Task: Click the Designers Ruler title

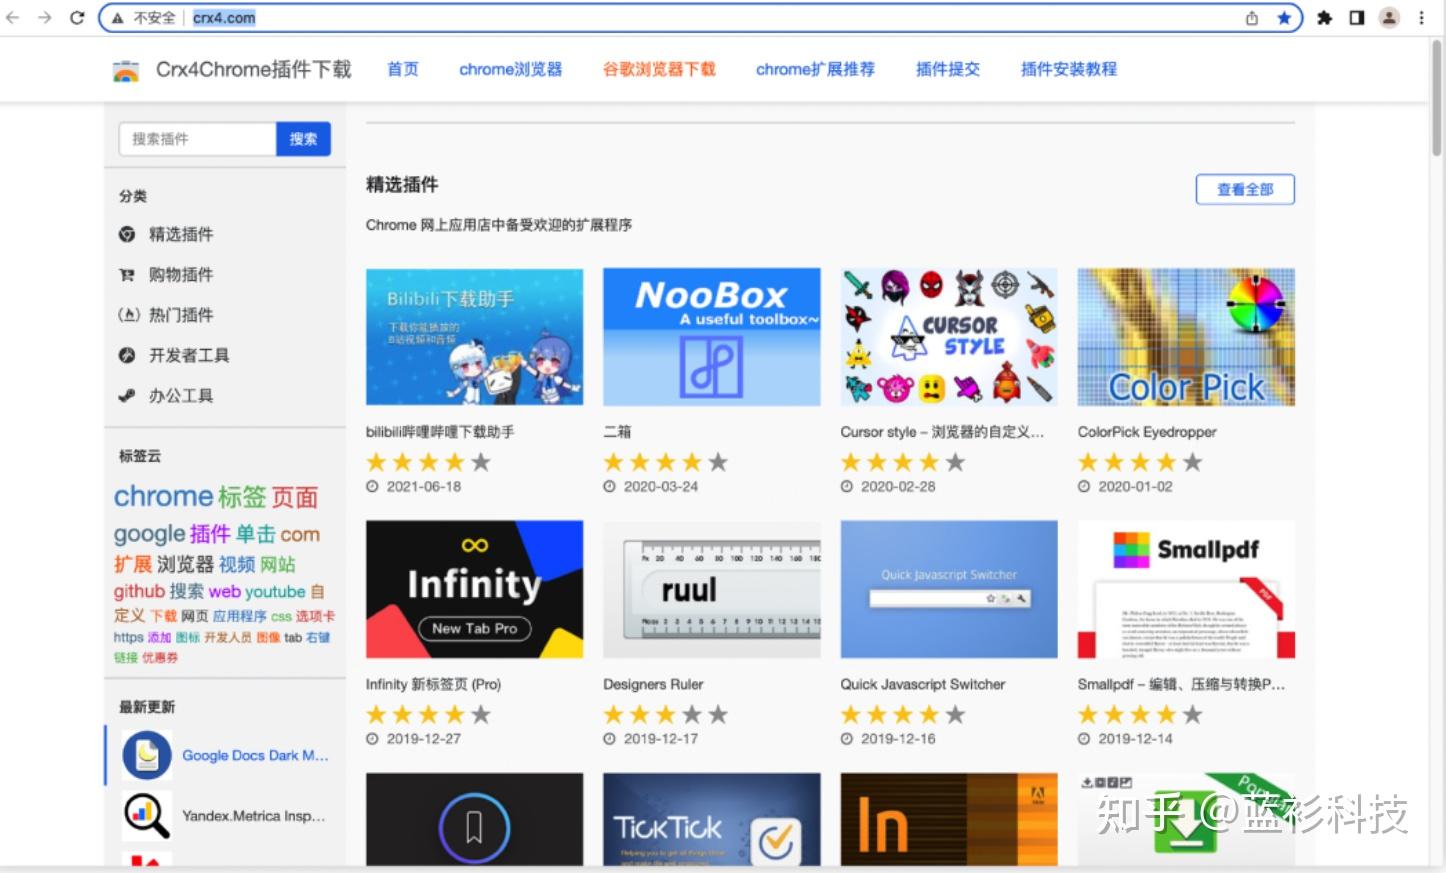Action: pyautogui.click(x=653, y=684)
